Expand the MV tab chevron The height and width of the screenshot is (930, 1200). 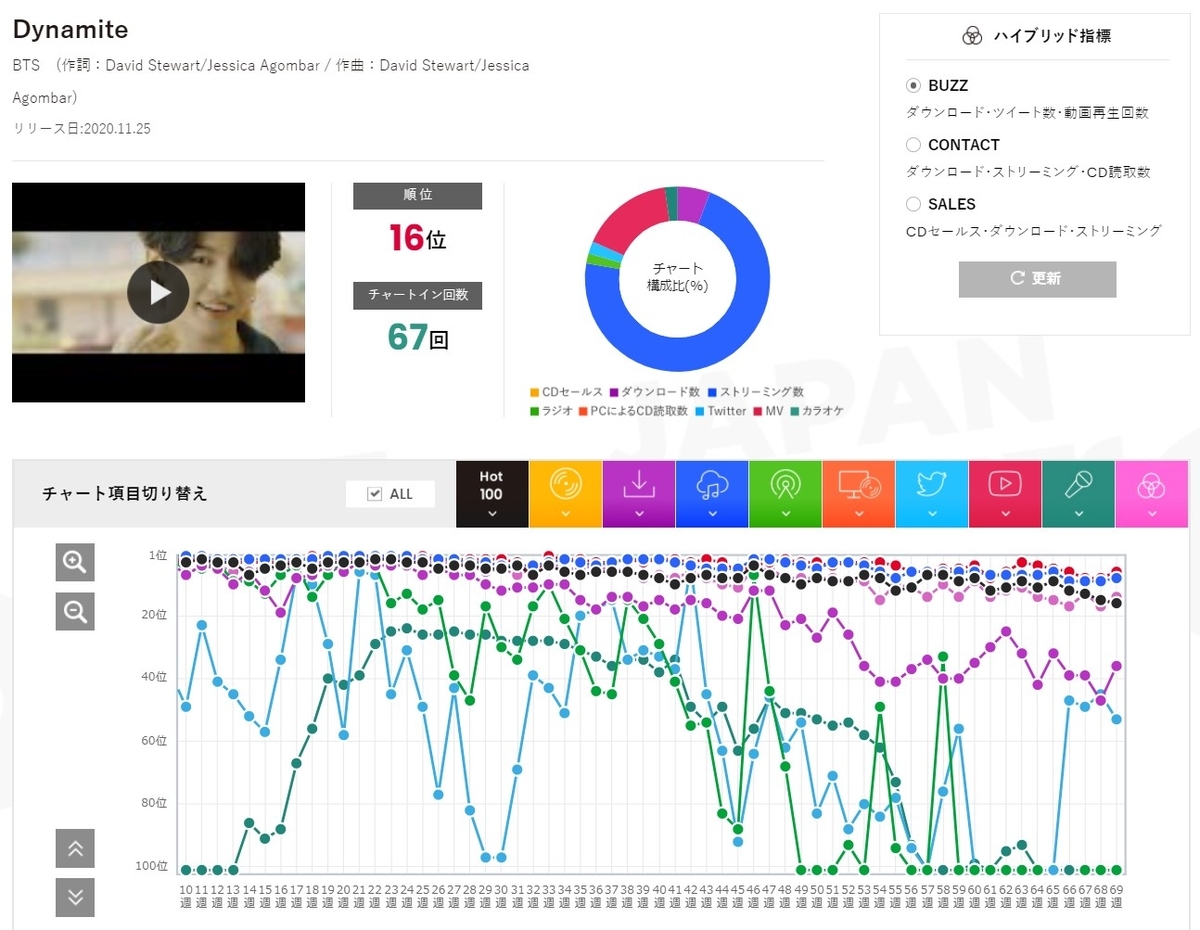[1005, 514]
